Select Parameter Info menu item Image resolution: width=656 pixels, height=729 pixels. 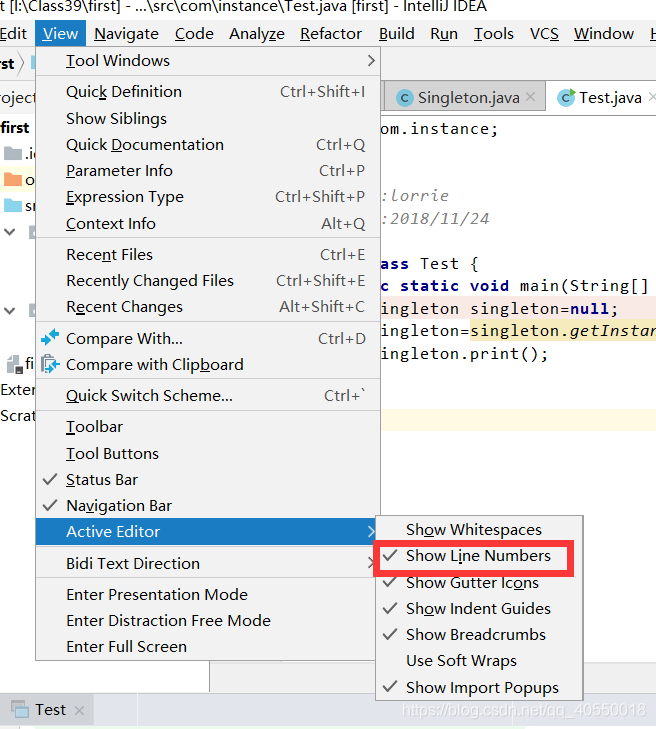pyautogui.click(x=208, y=171)
